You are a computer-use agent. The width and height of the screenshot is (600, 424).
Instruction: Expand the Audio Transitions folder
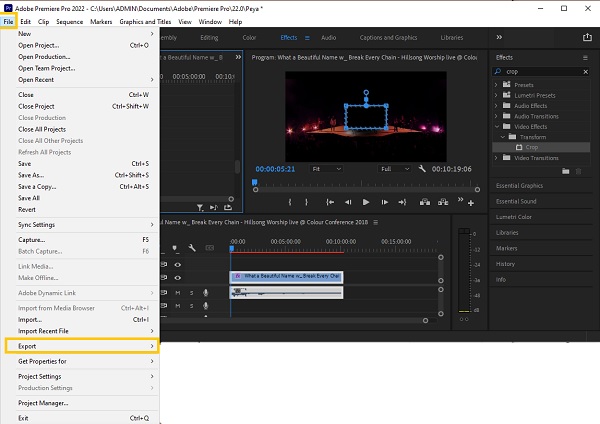[496, 116]
